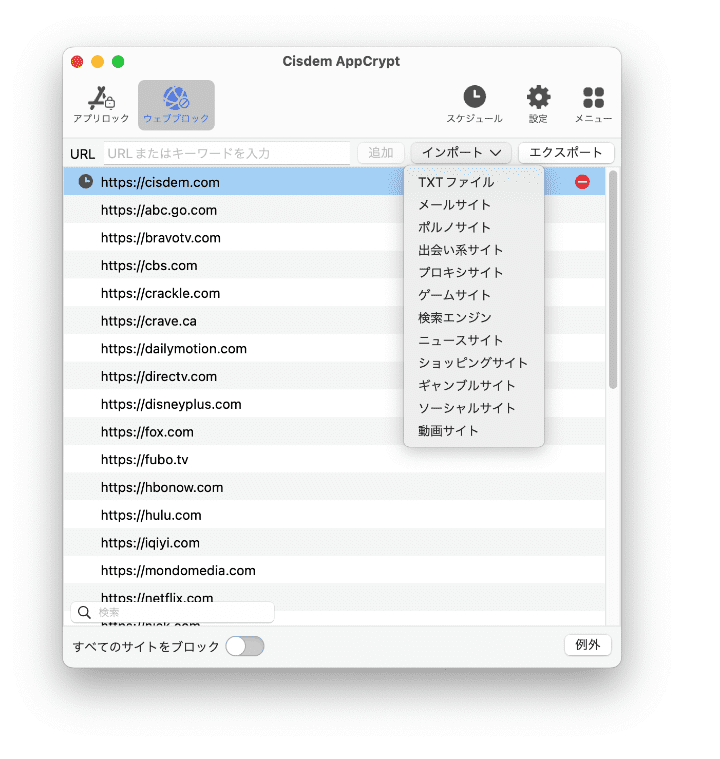720x759 pixels.
Task: Select the https://hbonow.com row
Action: (x=334, y=487)
